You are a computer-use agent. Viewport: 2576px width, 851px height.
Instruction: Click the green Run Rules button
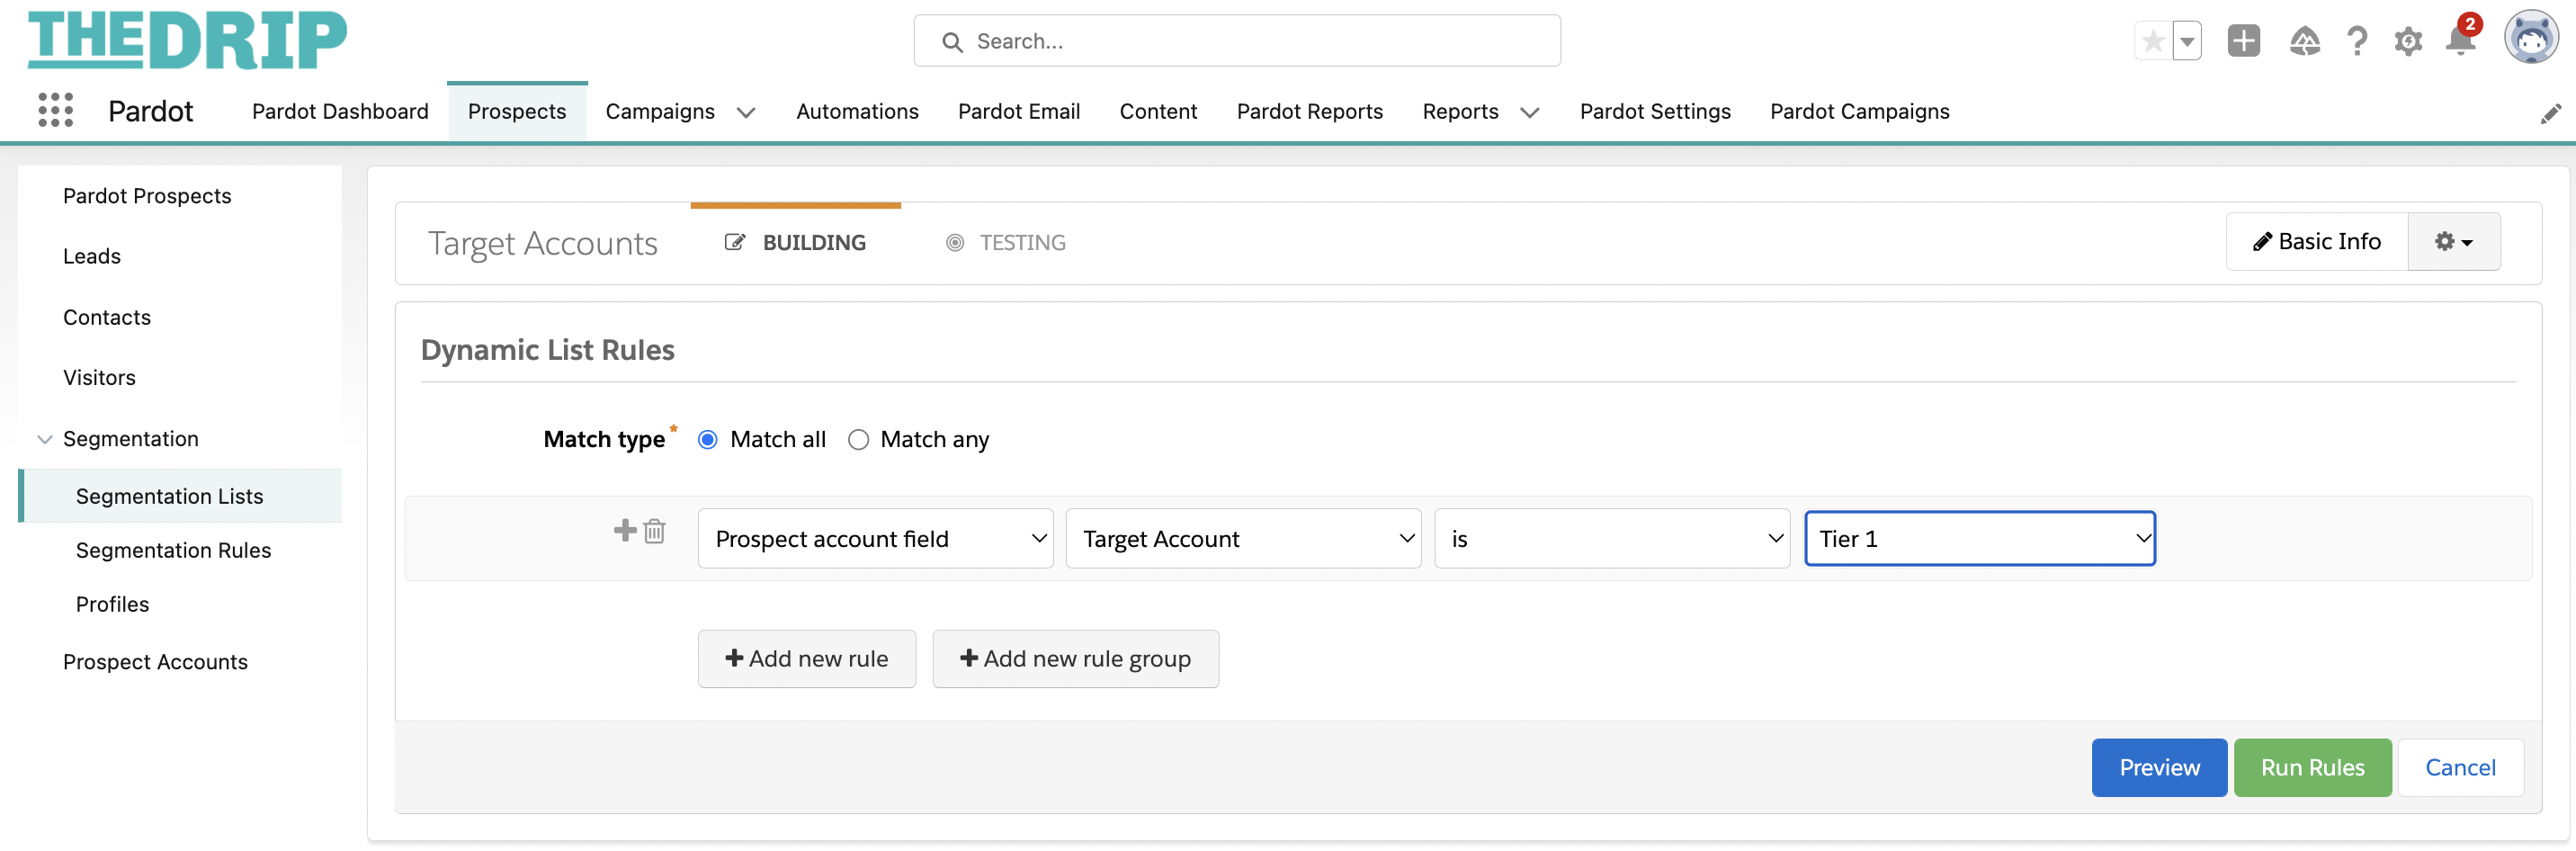click(2313, 768)
